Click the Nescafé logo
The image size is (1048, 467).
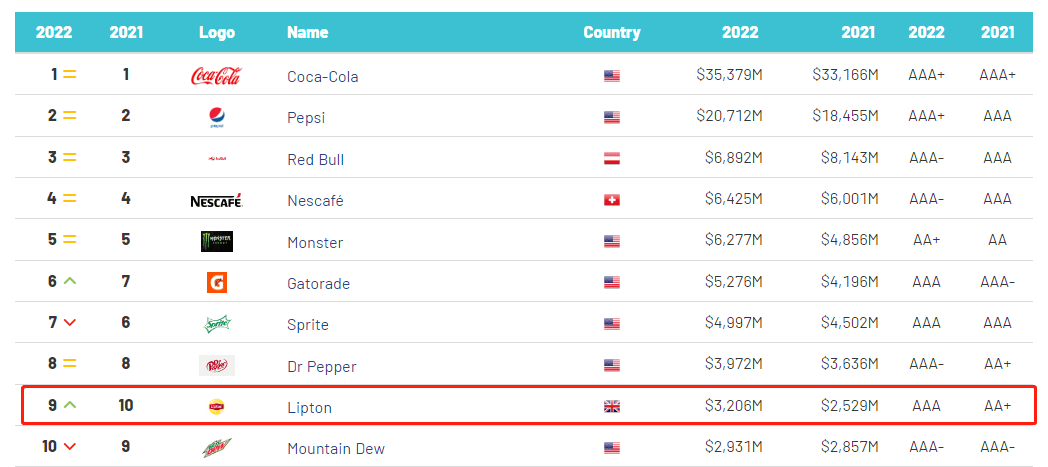tap(216, 201)
